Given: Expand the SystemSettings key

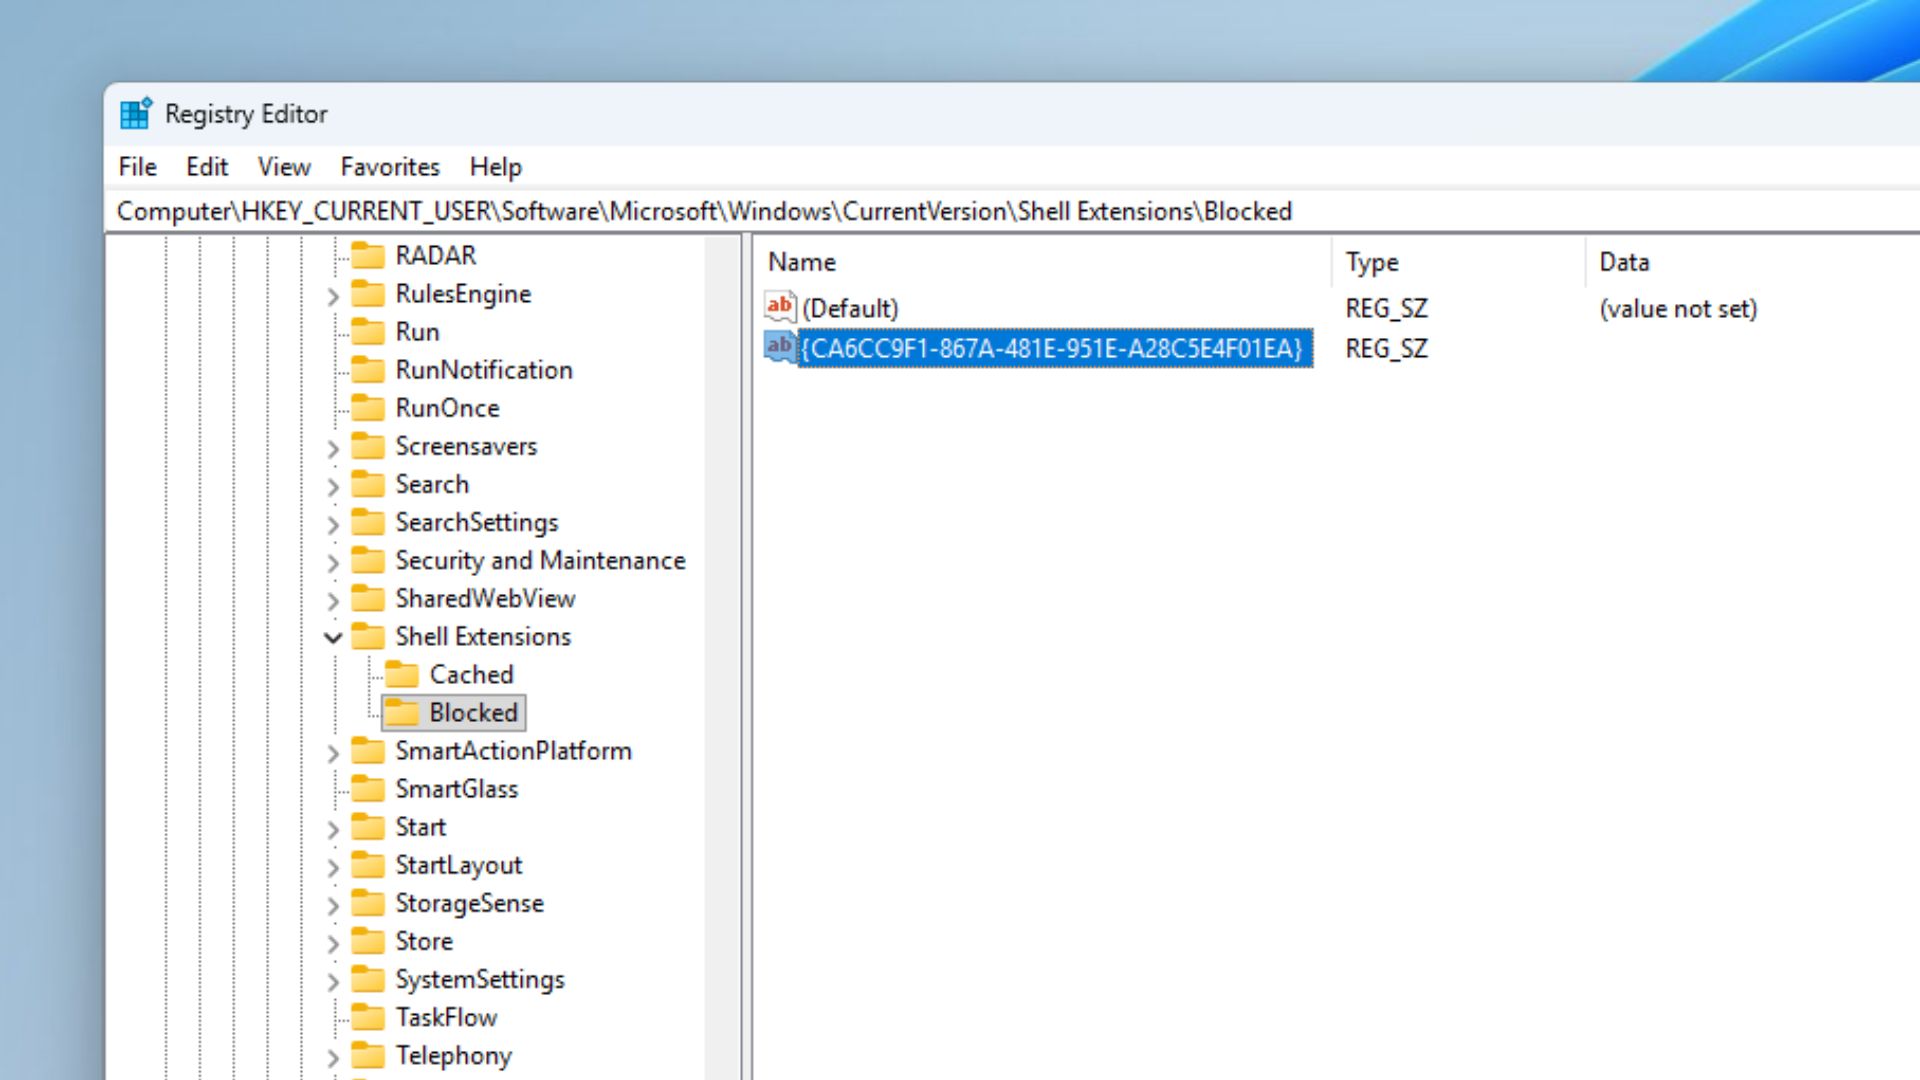Looking at the screenshot, I should point(333,980).
